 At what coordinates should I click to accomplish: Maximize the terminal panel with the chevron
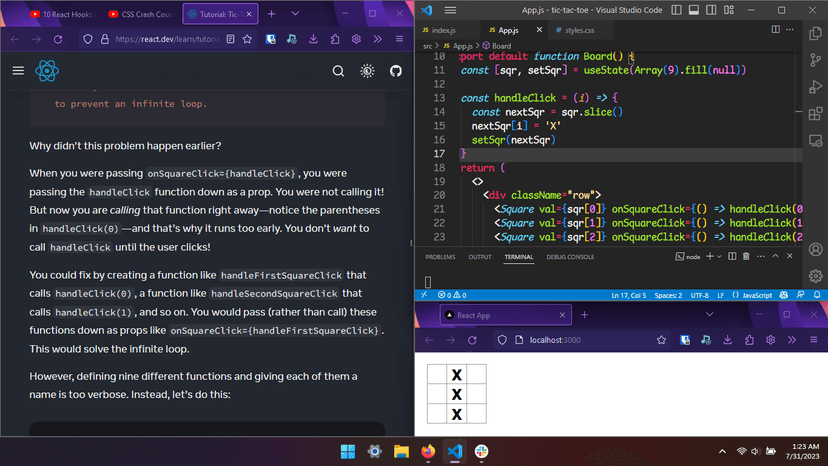click(776, 257)
